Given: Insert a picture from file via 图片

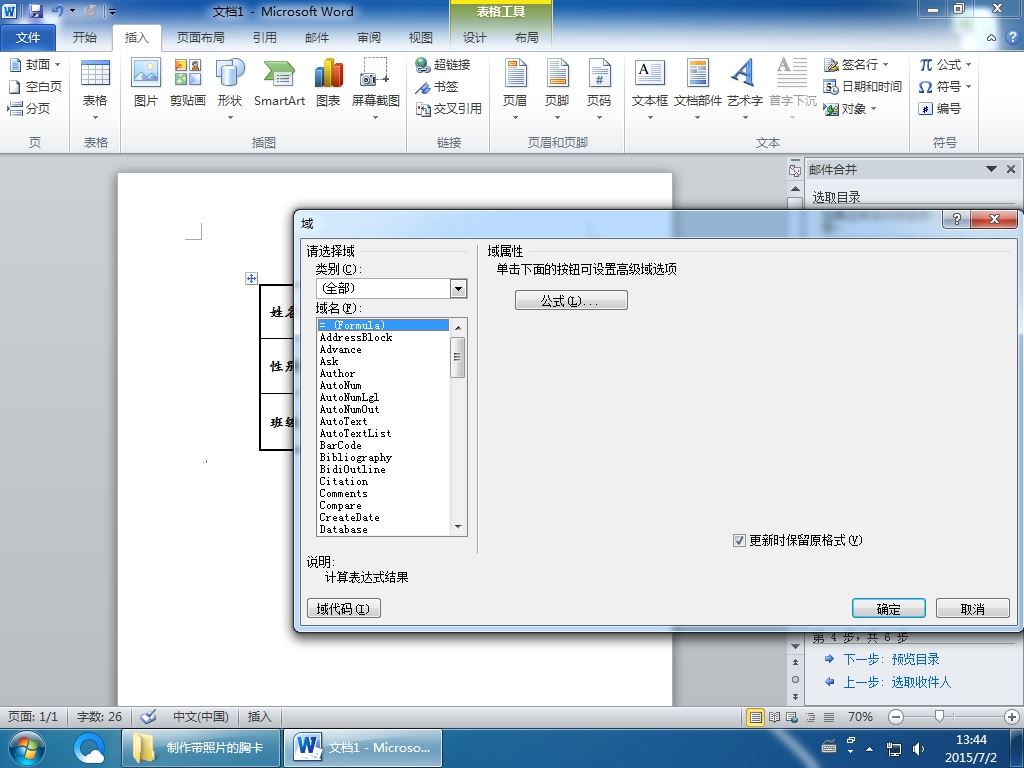Looking at the screenshot, I should tap(146, 82).
